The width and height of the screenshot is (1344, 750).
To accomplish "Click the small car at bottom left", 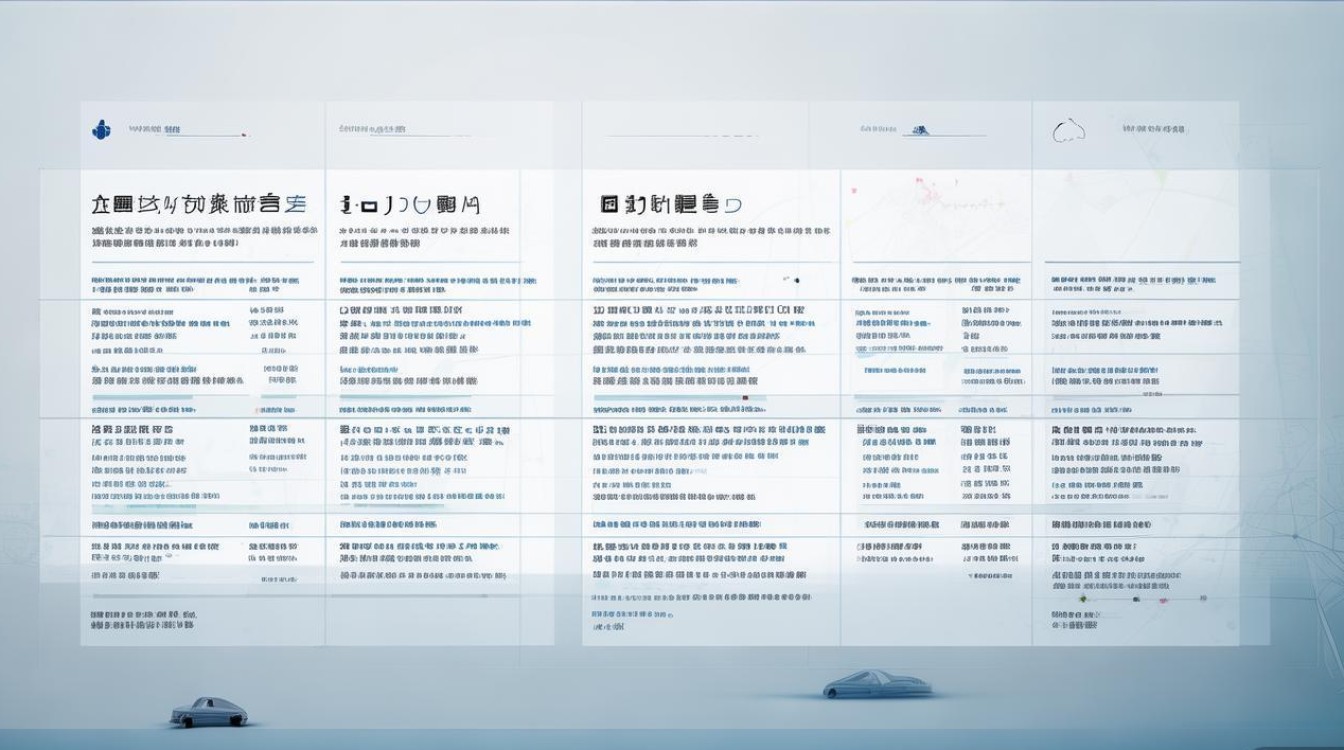I will [209, 712].
